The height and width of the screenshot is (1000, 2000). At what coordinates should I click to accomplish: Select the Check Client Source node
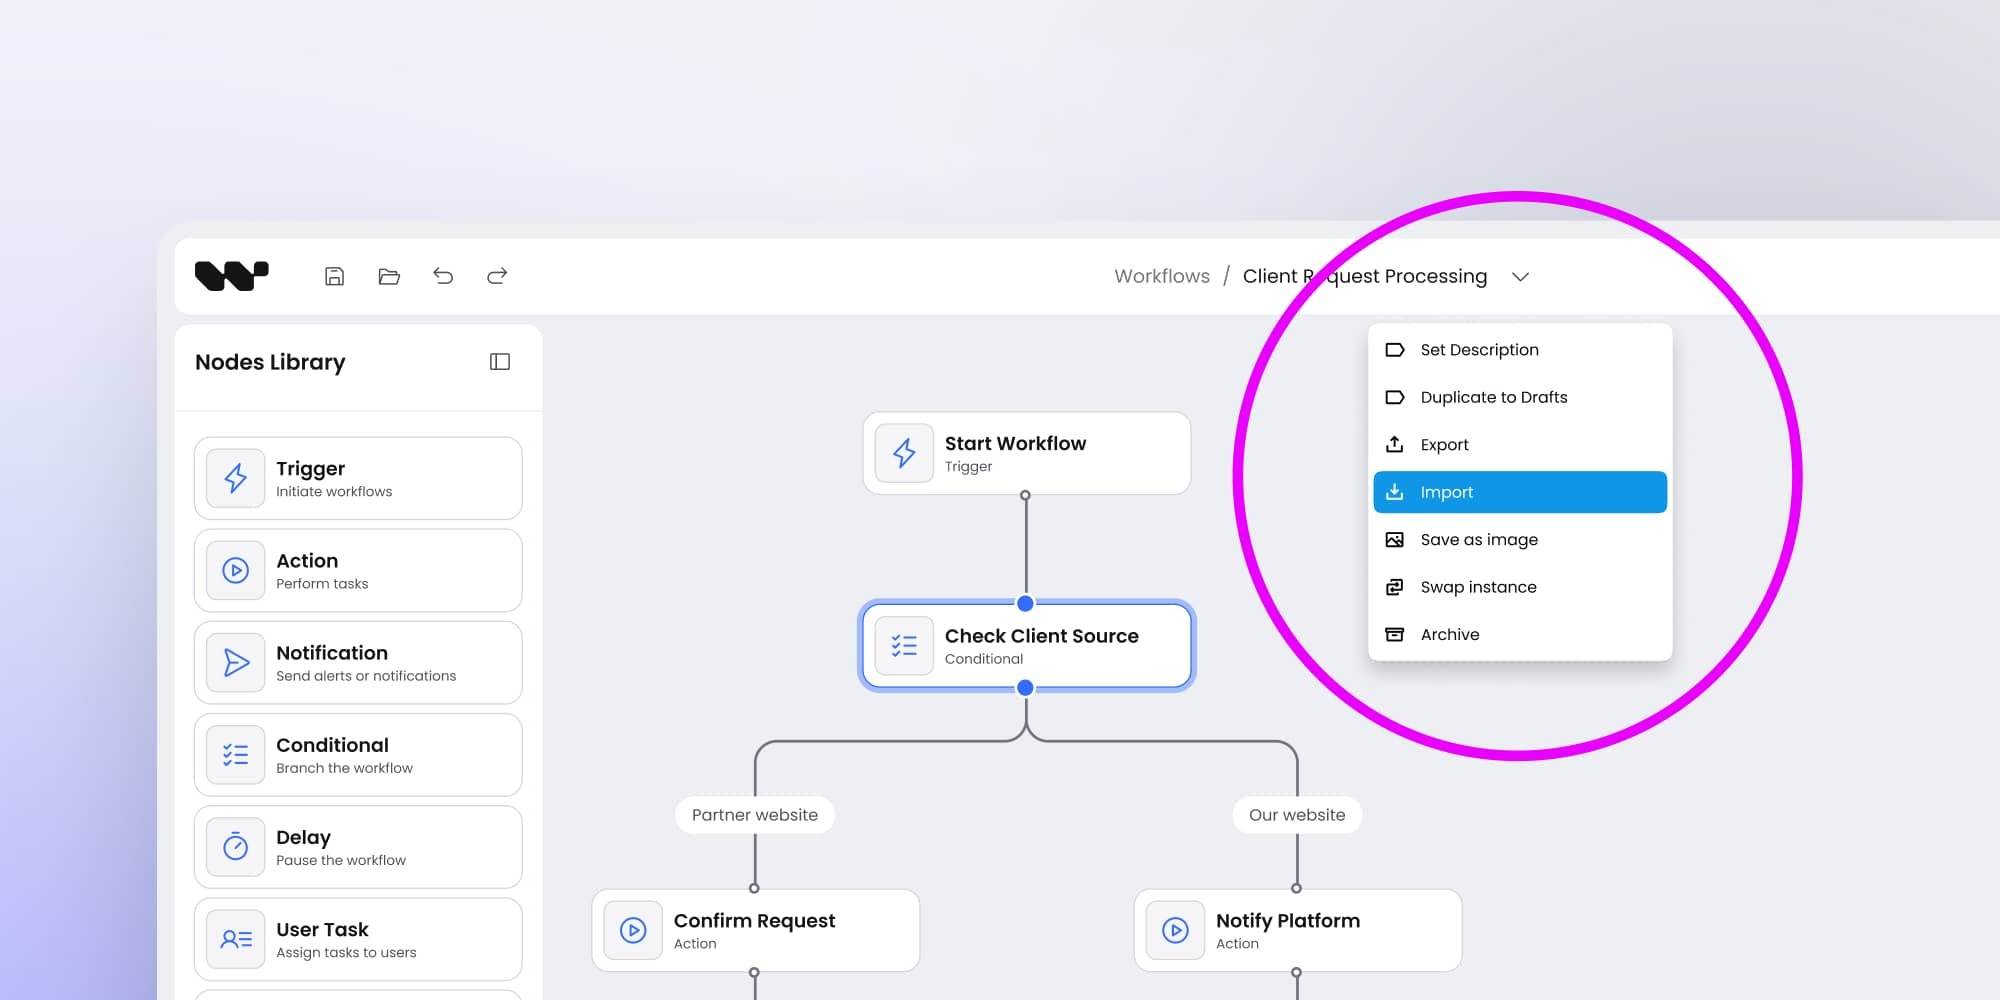coord(1027,646)
